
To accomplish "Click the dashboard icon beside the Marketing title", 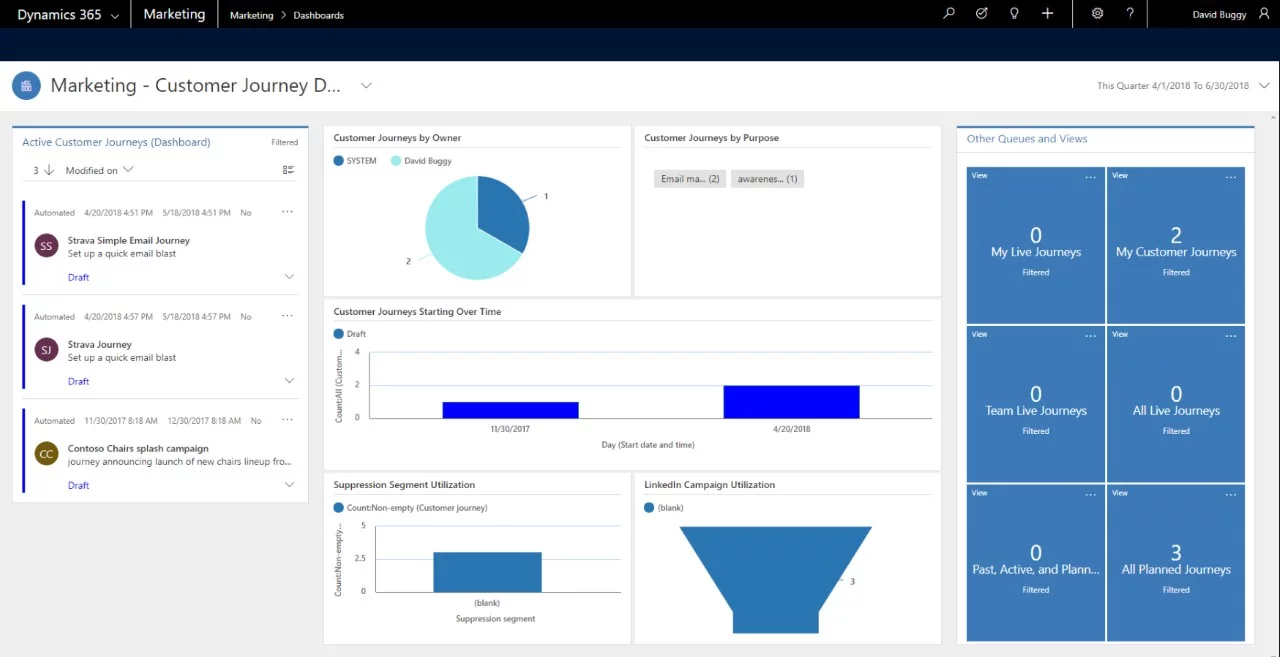I will pos(27,85).
